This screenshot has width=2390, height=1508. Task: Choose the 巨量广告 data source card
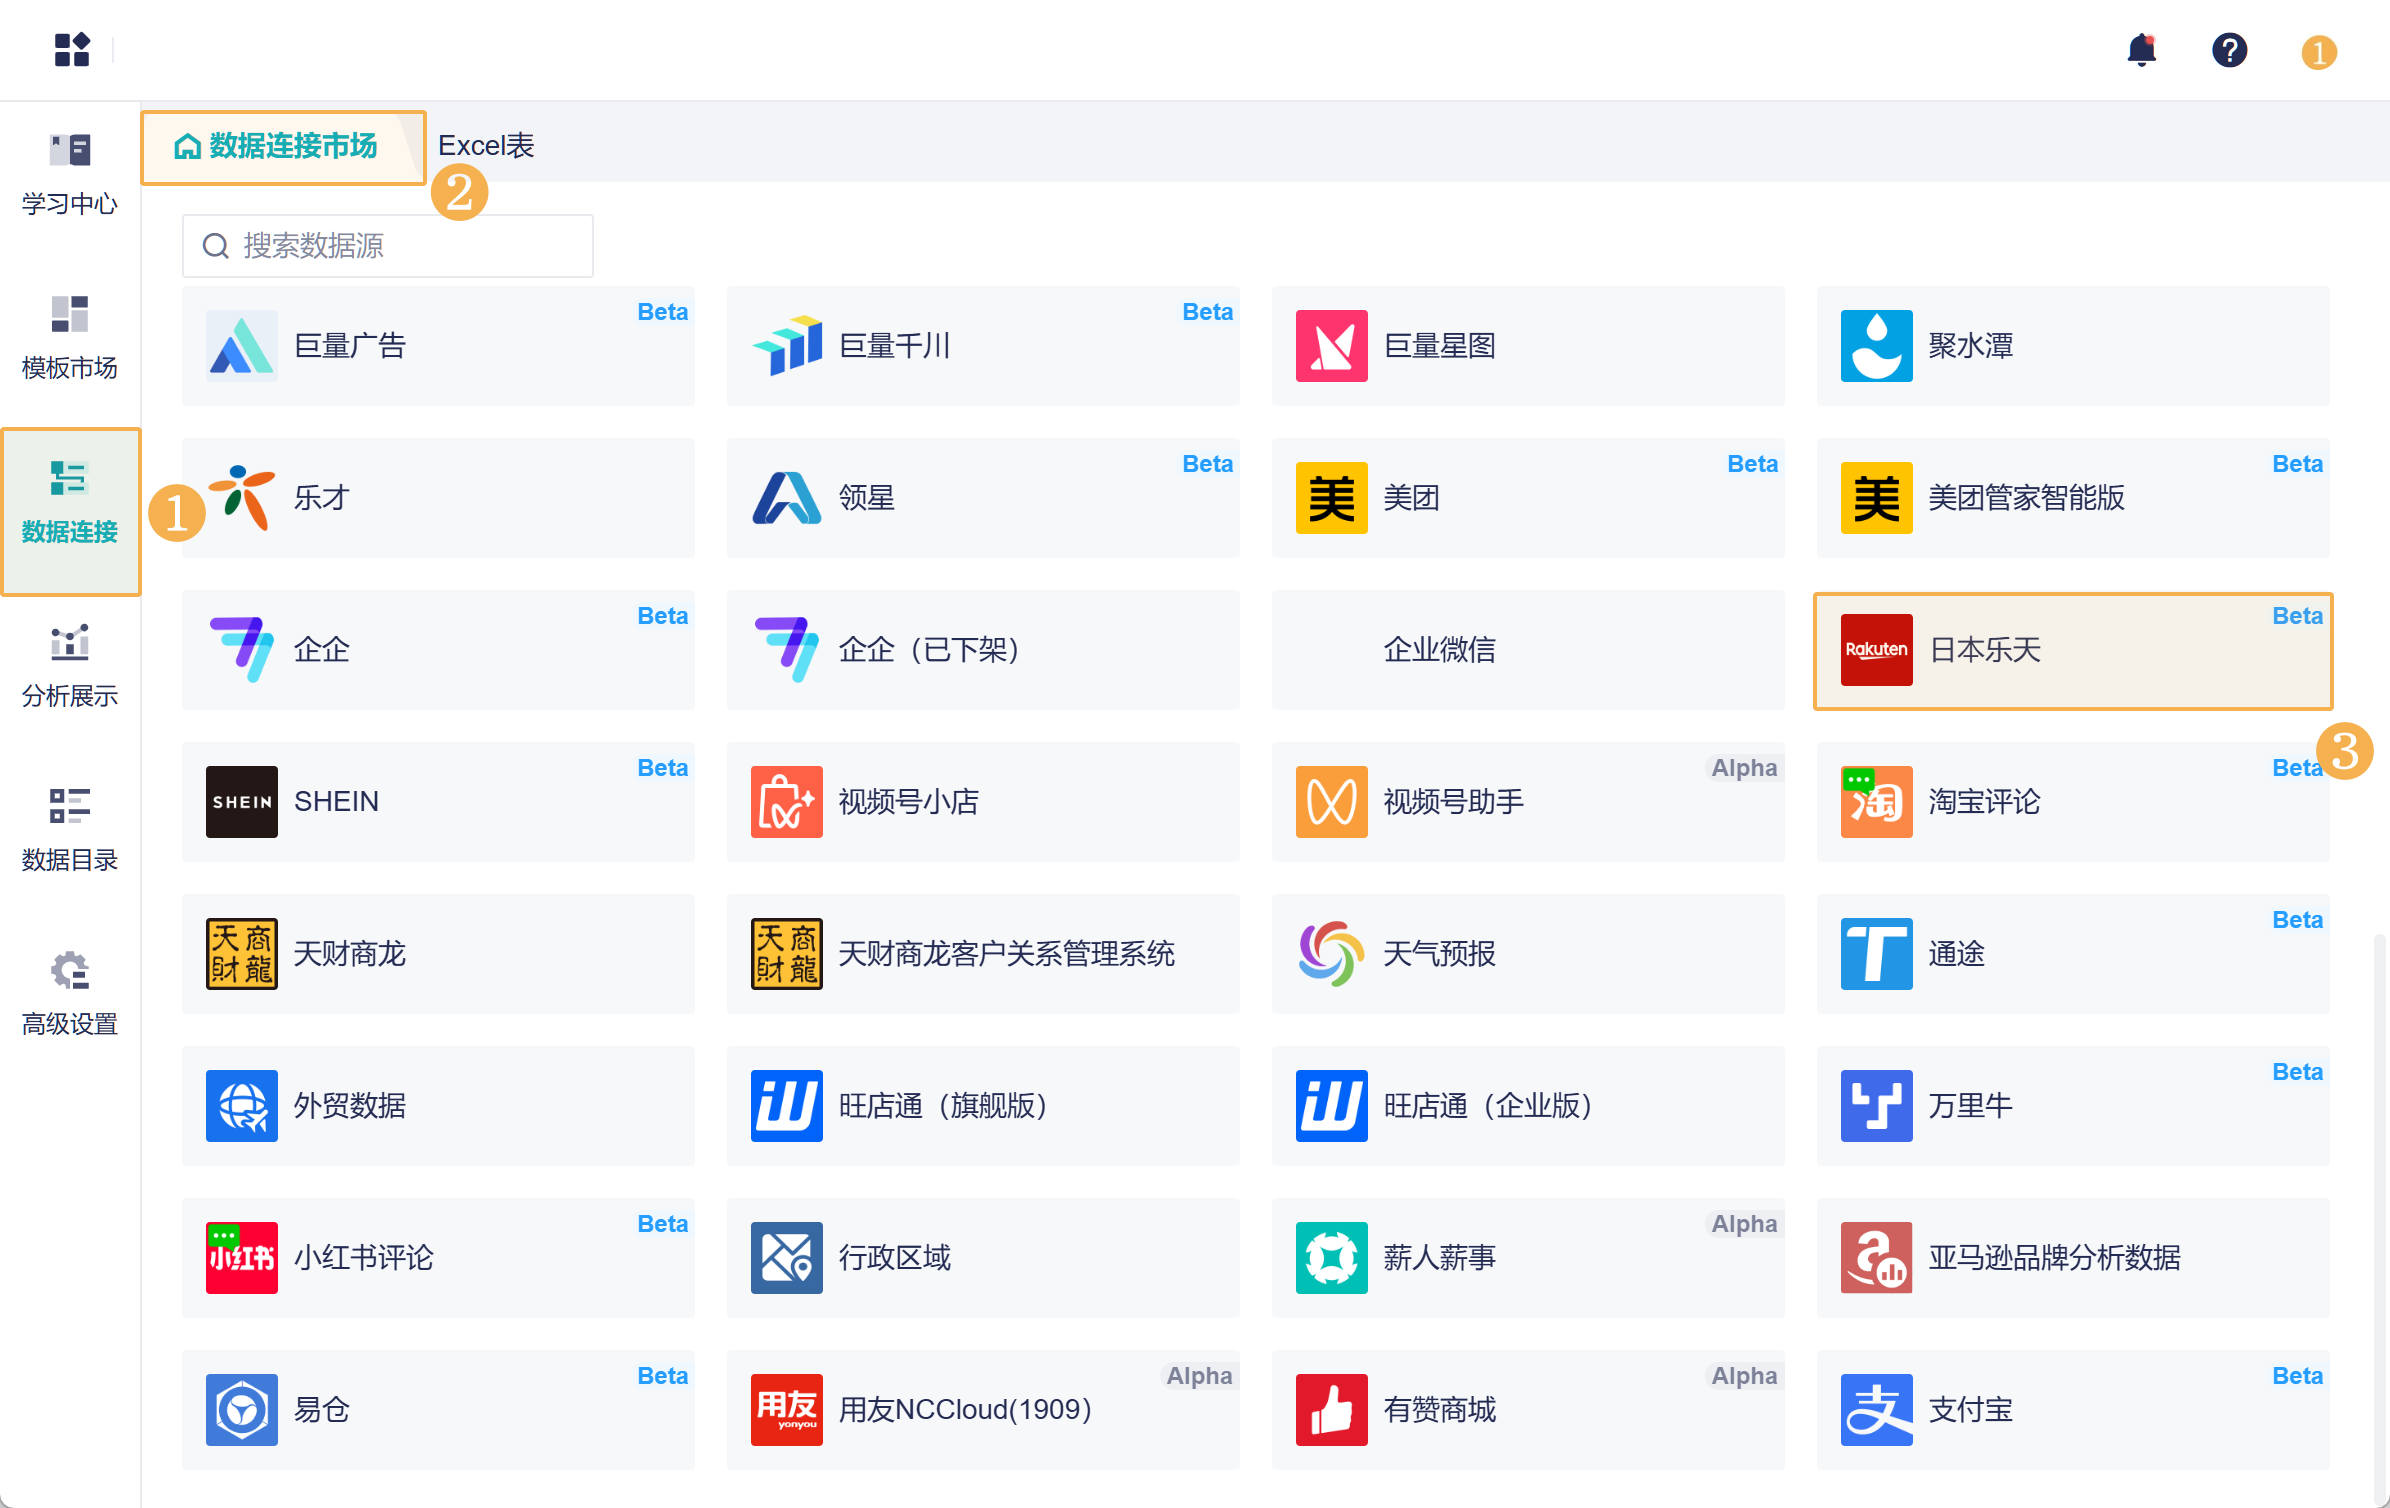438,347
